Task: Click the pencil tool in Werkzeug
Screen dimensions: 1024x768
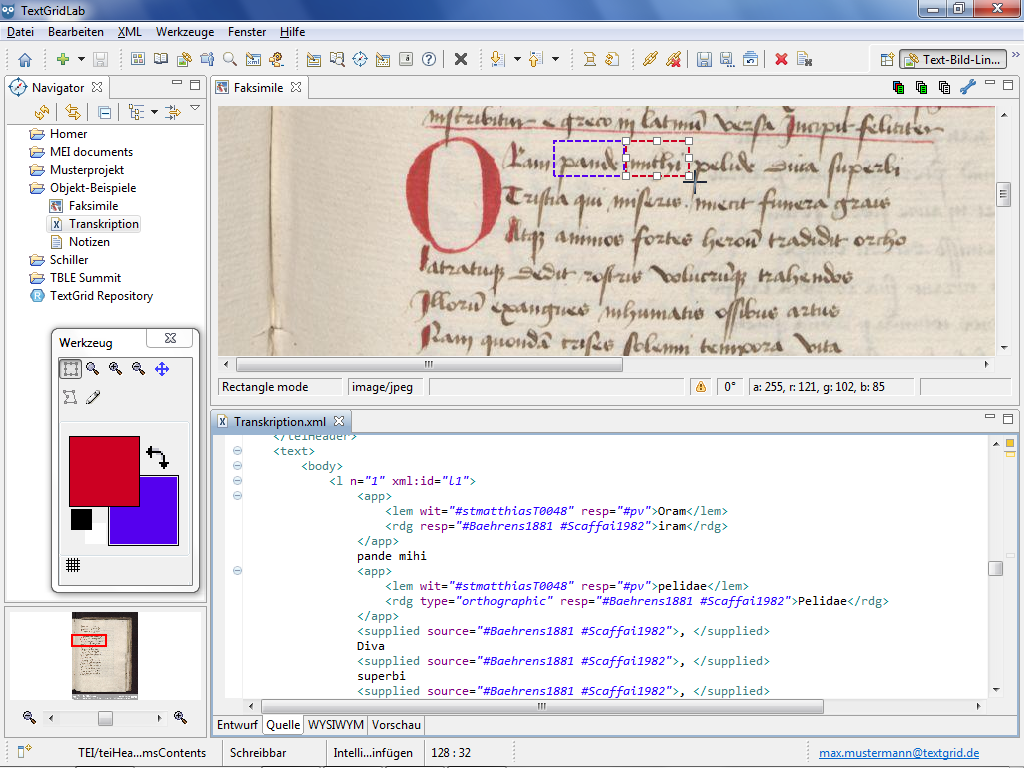Action: [x=93, y=398]
